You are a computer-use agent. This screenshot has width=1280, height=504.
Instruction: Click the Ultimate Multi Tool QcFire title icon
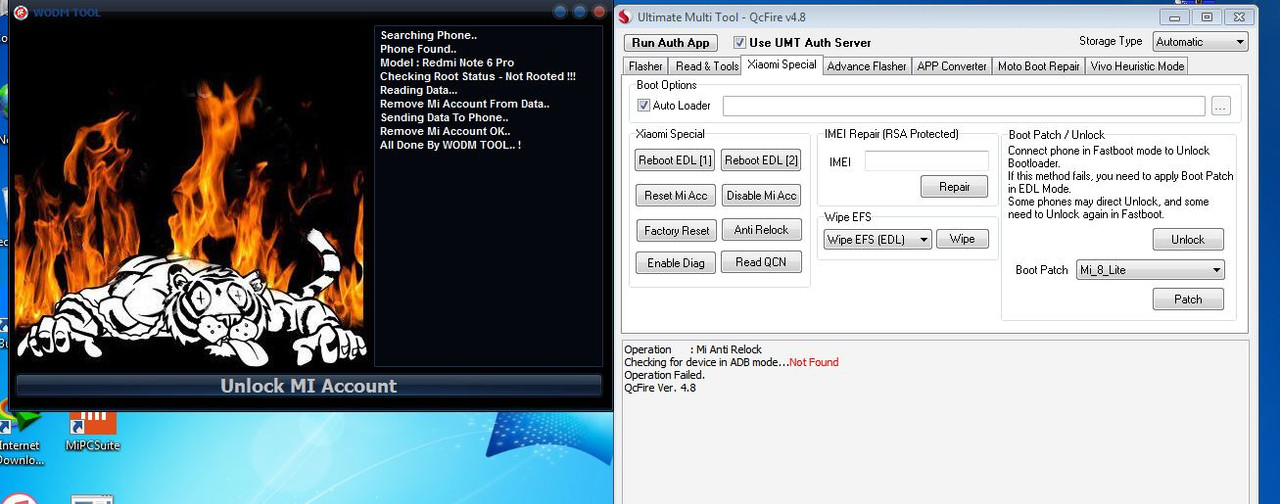[626, 17]
